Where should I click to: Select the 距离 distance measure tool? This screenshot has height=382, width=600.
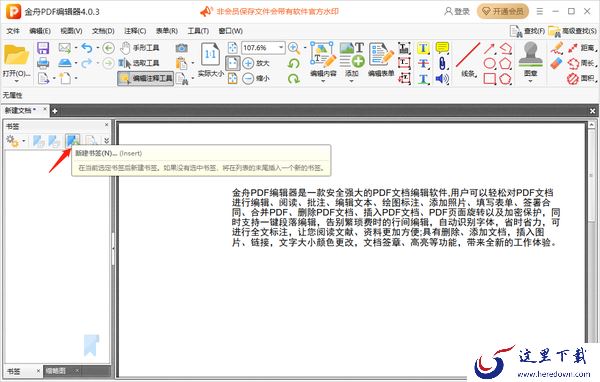tap(582, 48)
